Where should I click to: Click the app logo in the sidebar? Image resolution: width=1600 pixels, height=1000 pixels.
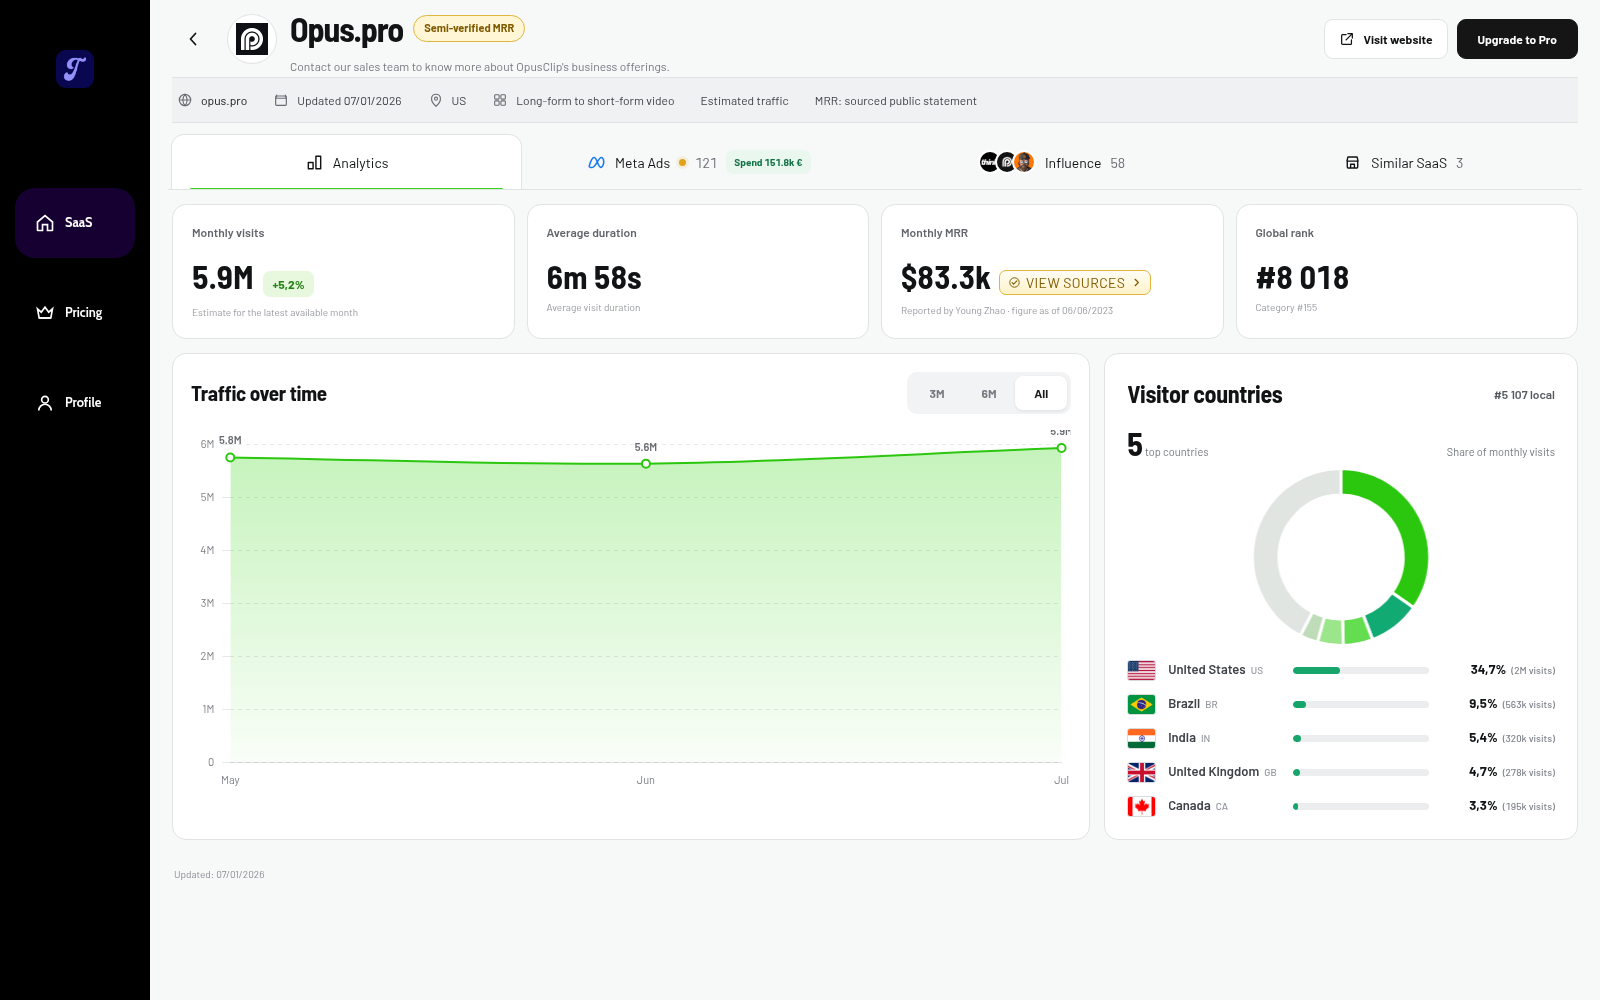[x=75, y=69]
